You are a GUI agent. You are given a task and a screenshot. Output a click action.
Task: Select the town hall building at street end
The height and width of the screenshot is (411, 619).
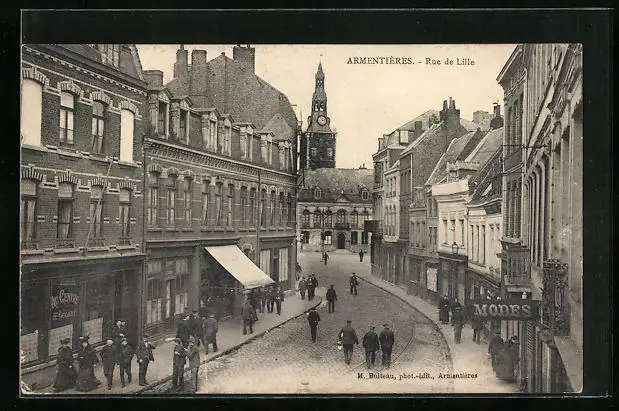coord(335,210)
